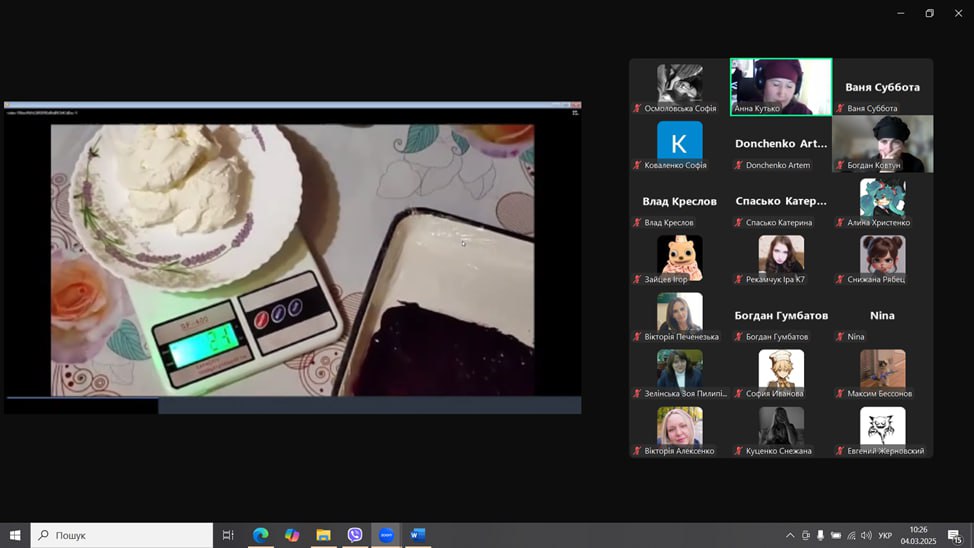974x548 pixels.
Task: Open the Copilot taskbar icon
Action: (x=292, y=535)
